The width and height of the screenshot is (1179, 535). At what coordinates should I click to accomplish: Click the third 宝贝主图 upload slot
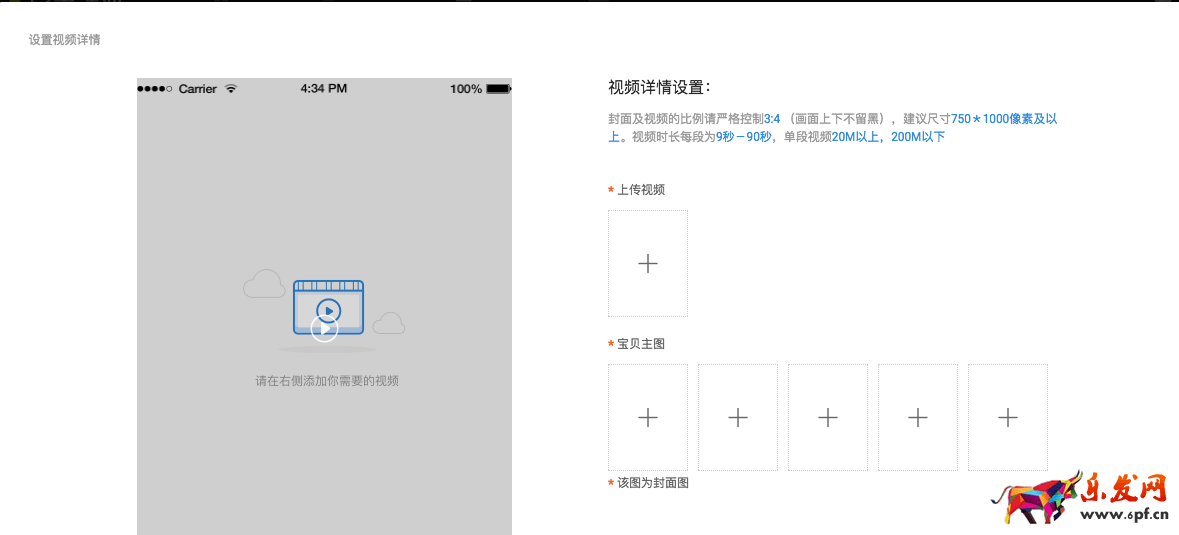(x=827, y=417)
